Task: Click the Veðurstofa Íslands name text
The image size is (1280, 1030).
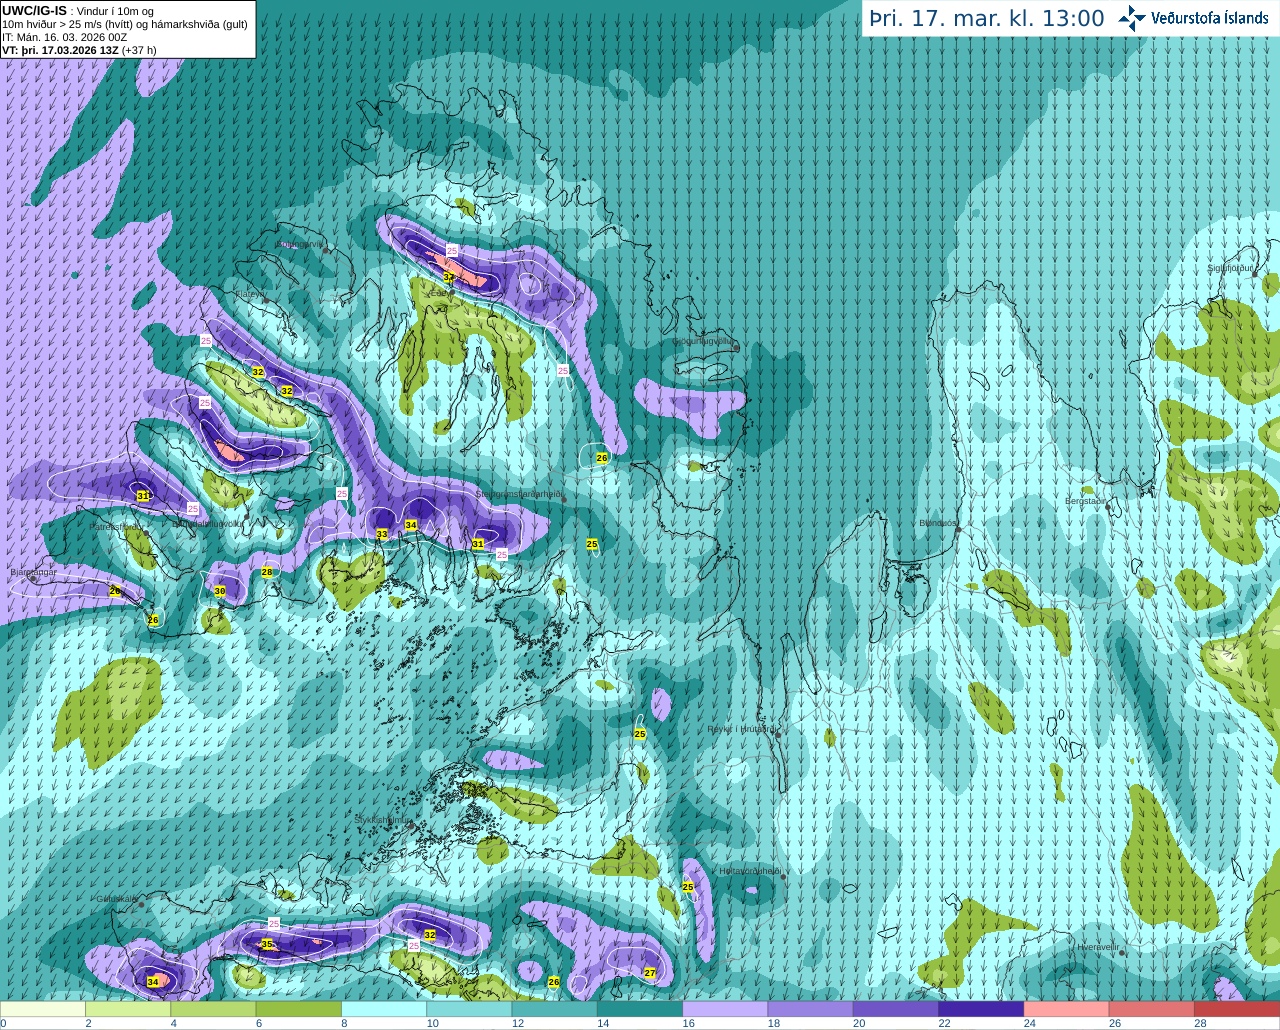Action: 1210,18
